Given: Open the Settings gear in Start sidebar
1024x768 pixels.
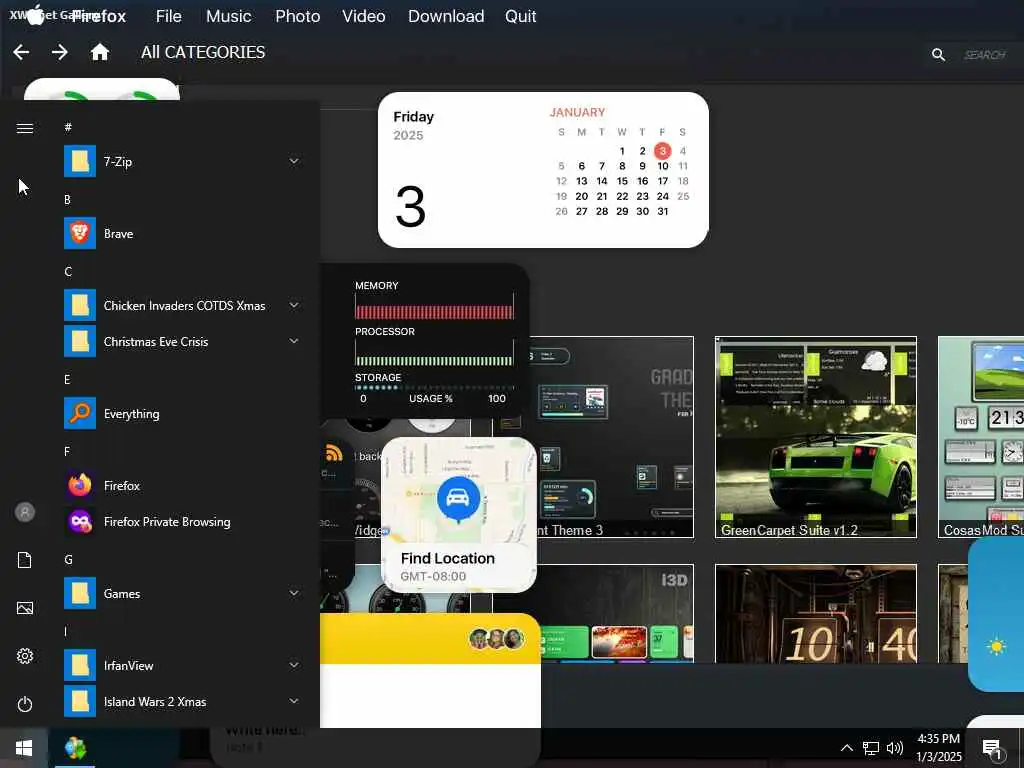Looking at the screenshot, I should pyautogui.click(x=25, y=656).
